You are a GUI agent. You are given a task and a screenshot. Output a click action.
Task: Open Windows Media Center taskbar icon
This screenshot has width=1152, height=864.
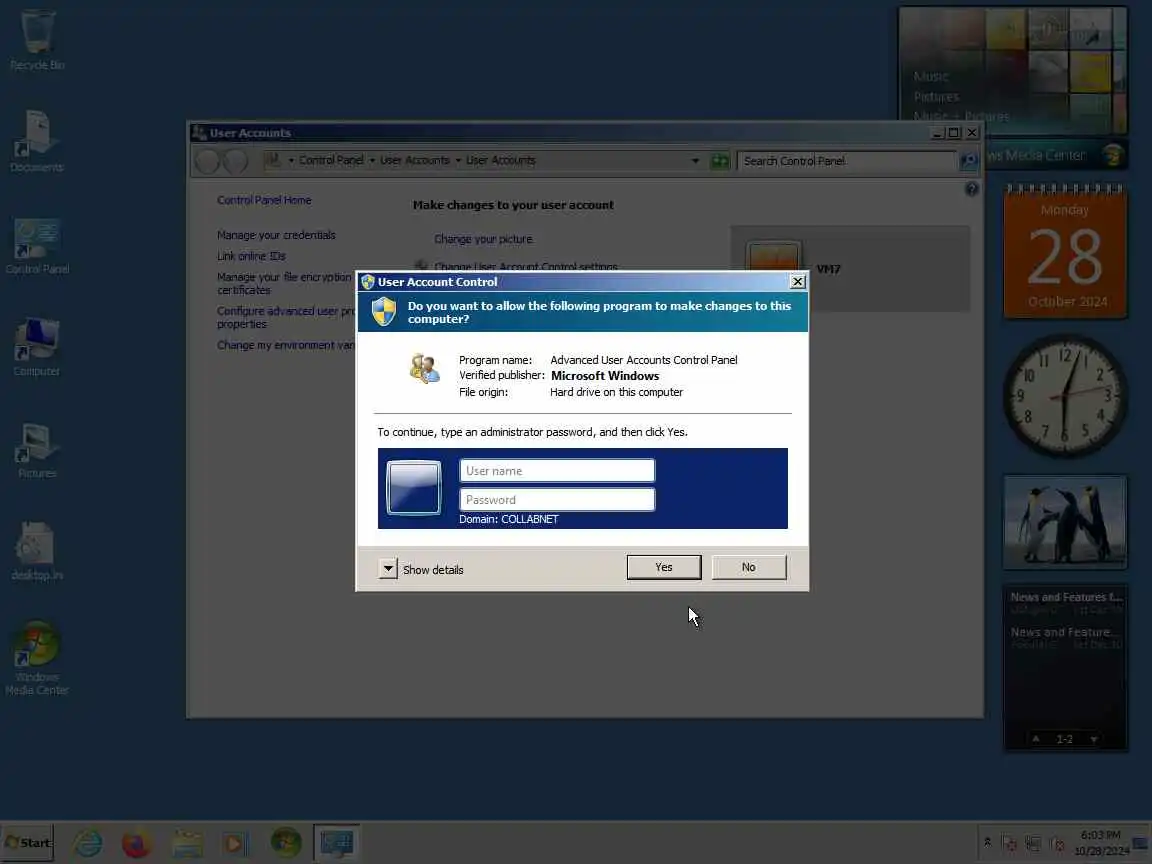click(286, 843)
